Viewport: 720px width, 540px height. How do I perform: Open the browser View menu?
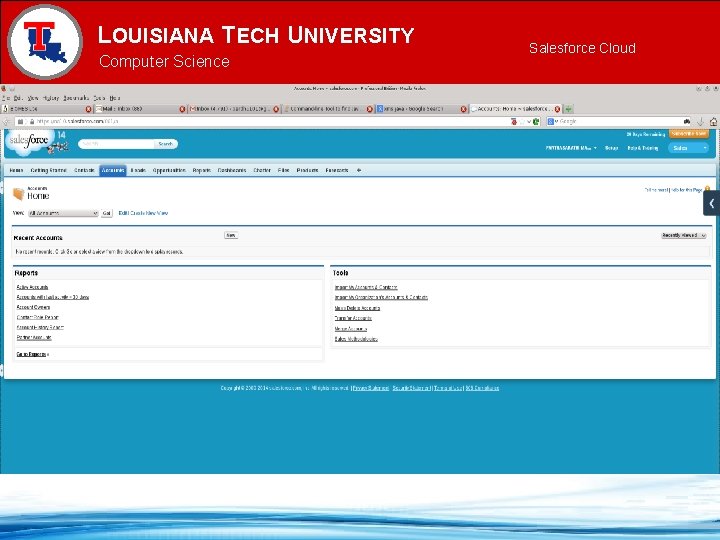[33, 98]
